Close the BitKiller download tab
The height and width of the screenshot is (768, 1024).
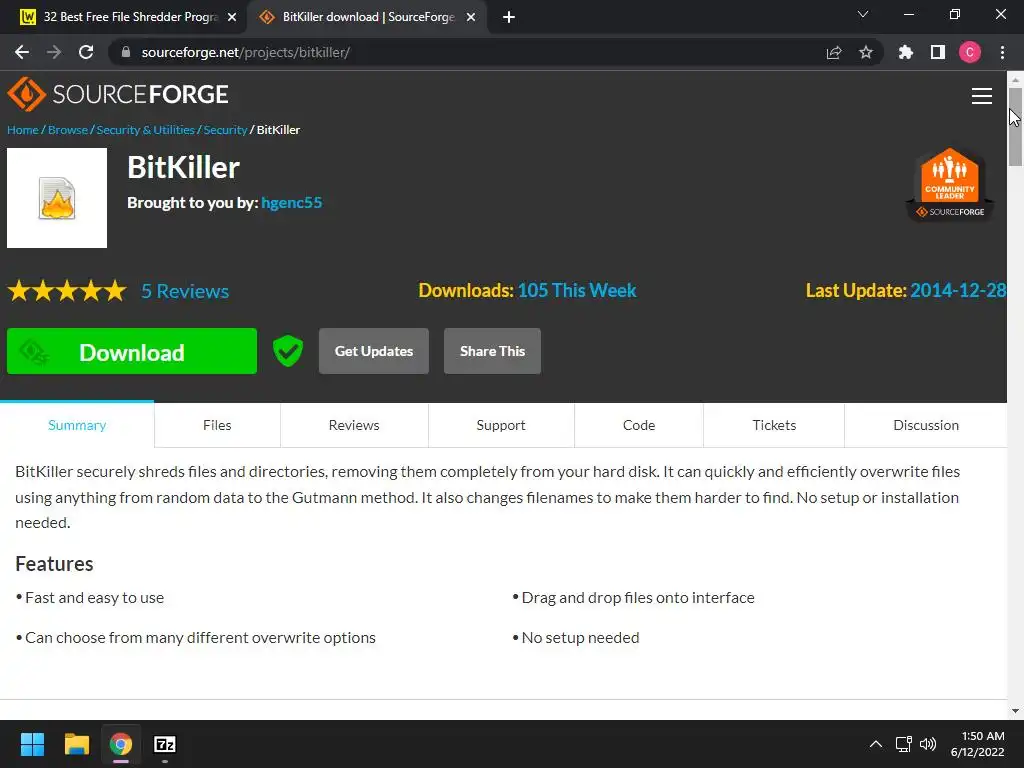point(471,17)
